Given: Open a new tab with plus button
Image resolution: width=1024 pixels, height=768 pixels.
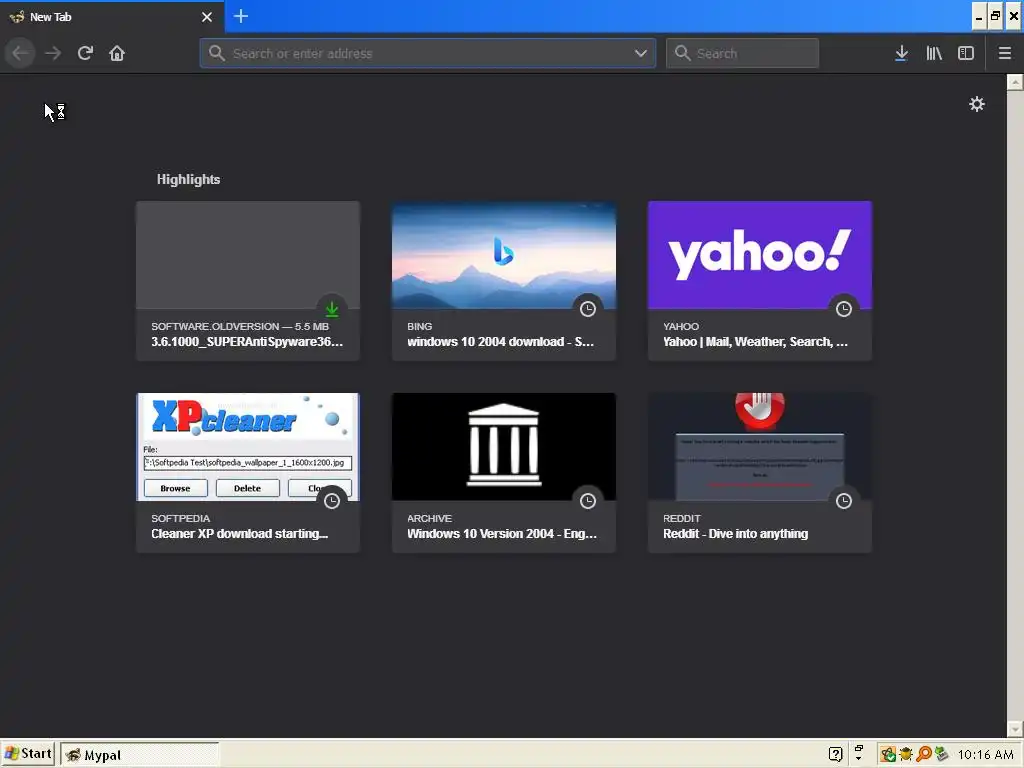Looking at the screenshot, I should (241, 16).
